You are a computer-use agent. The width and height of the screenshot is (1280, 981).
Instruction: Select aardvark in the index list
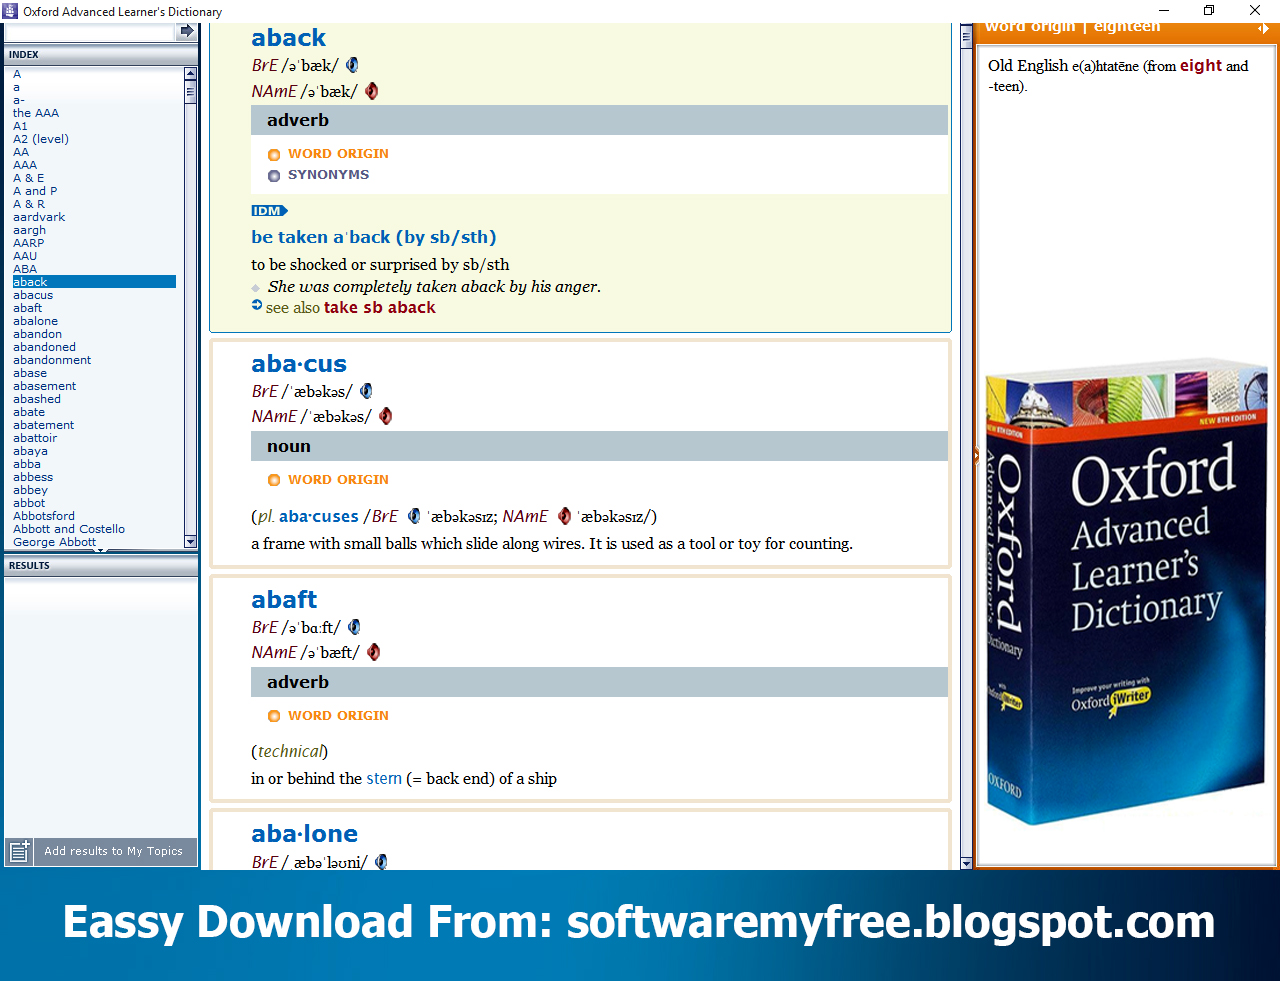tap(39, 216)
